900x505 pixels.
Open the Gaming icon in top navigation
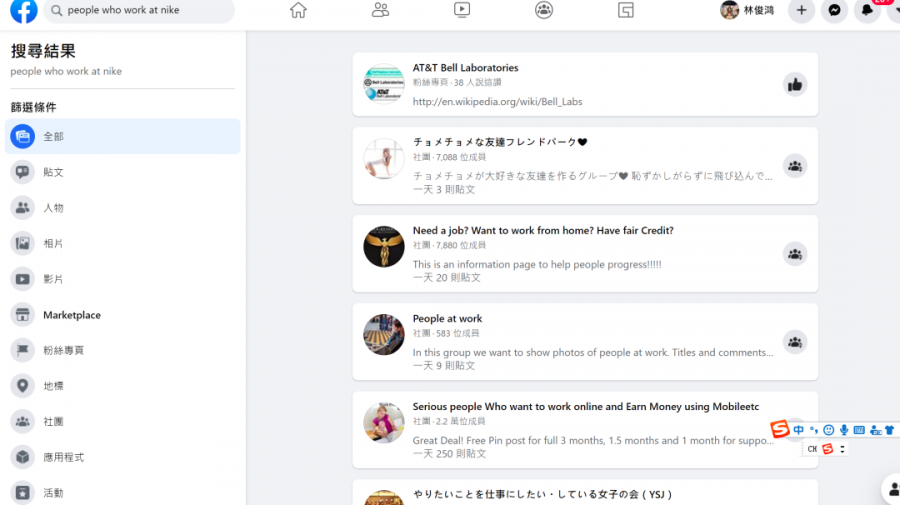click(626, 10)
